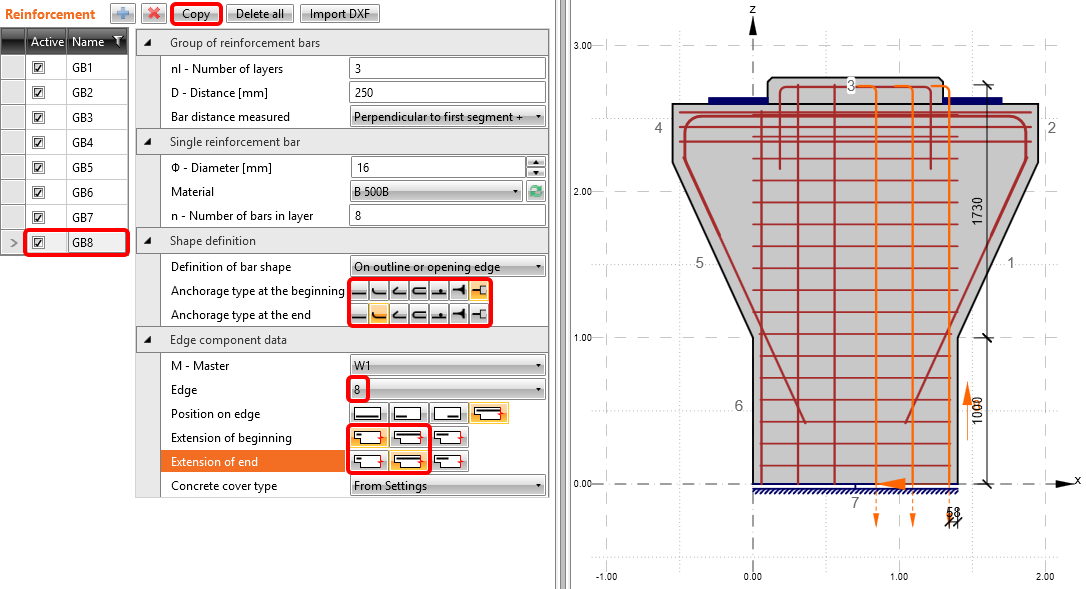Select last anchorage type icon at the end

[x=479, y=315]
